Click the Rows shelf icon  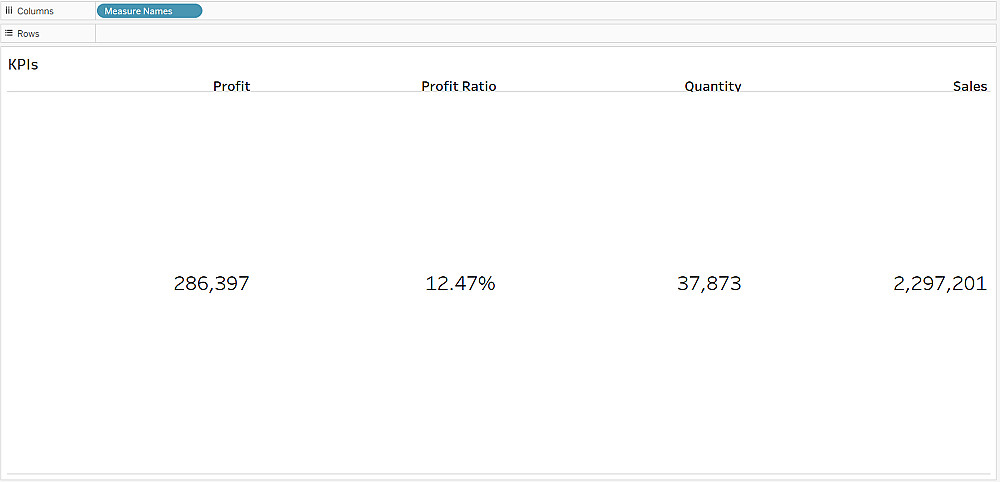pyautogui.click(x=9, y=33)
